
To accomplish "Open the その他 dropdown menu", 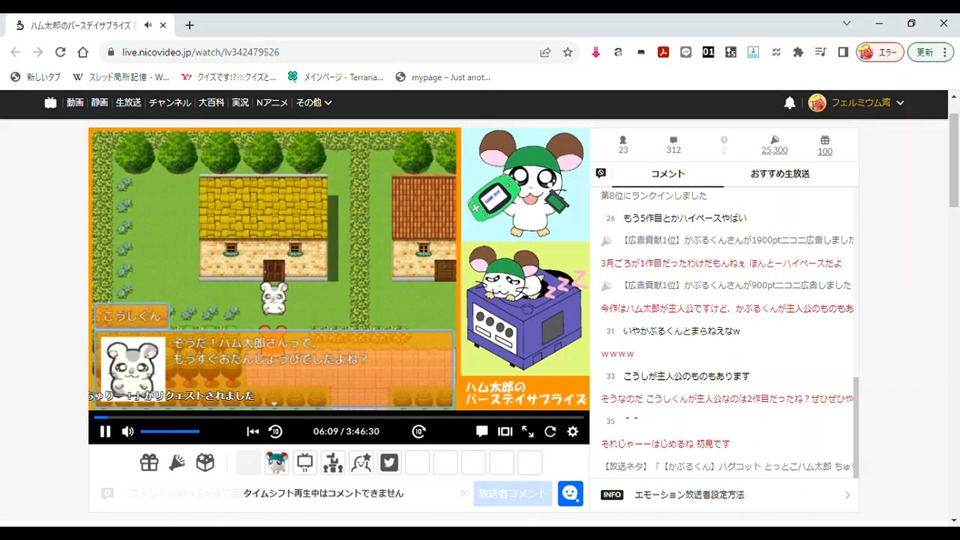I will (x=313, y=103).
